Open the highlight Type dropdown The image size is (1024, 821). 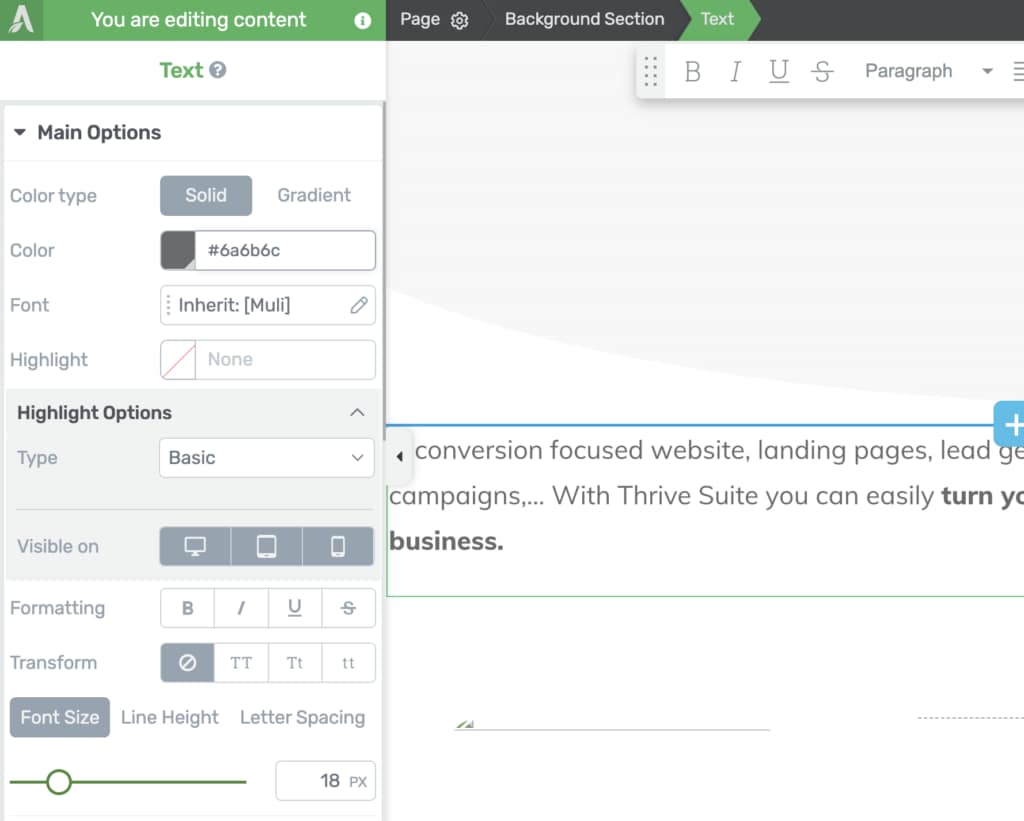266,458
